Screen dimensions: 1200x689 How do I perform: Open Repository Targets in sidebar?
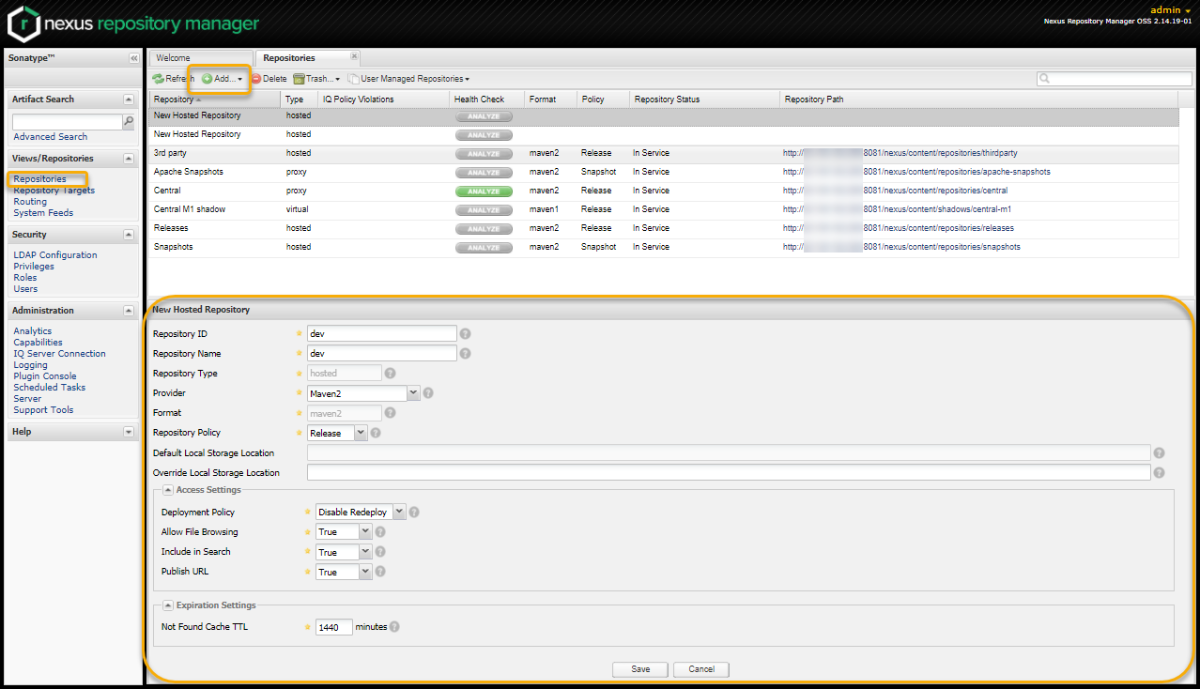tap(54, 190)
